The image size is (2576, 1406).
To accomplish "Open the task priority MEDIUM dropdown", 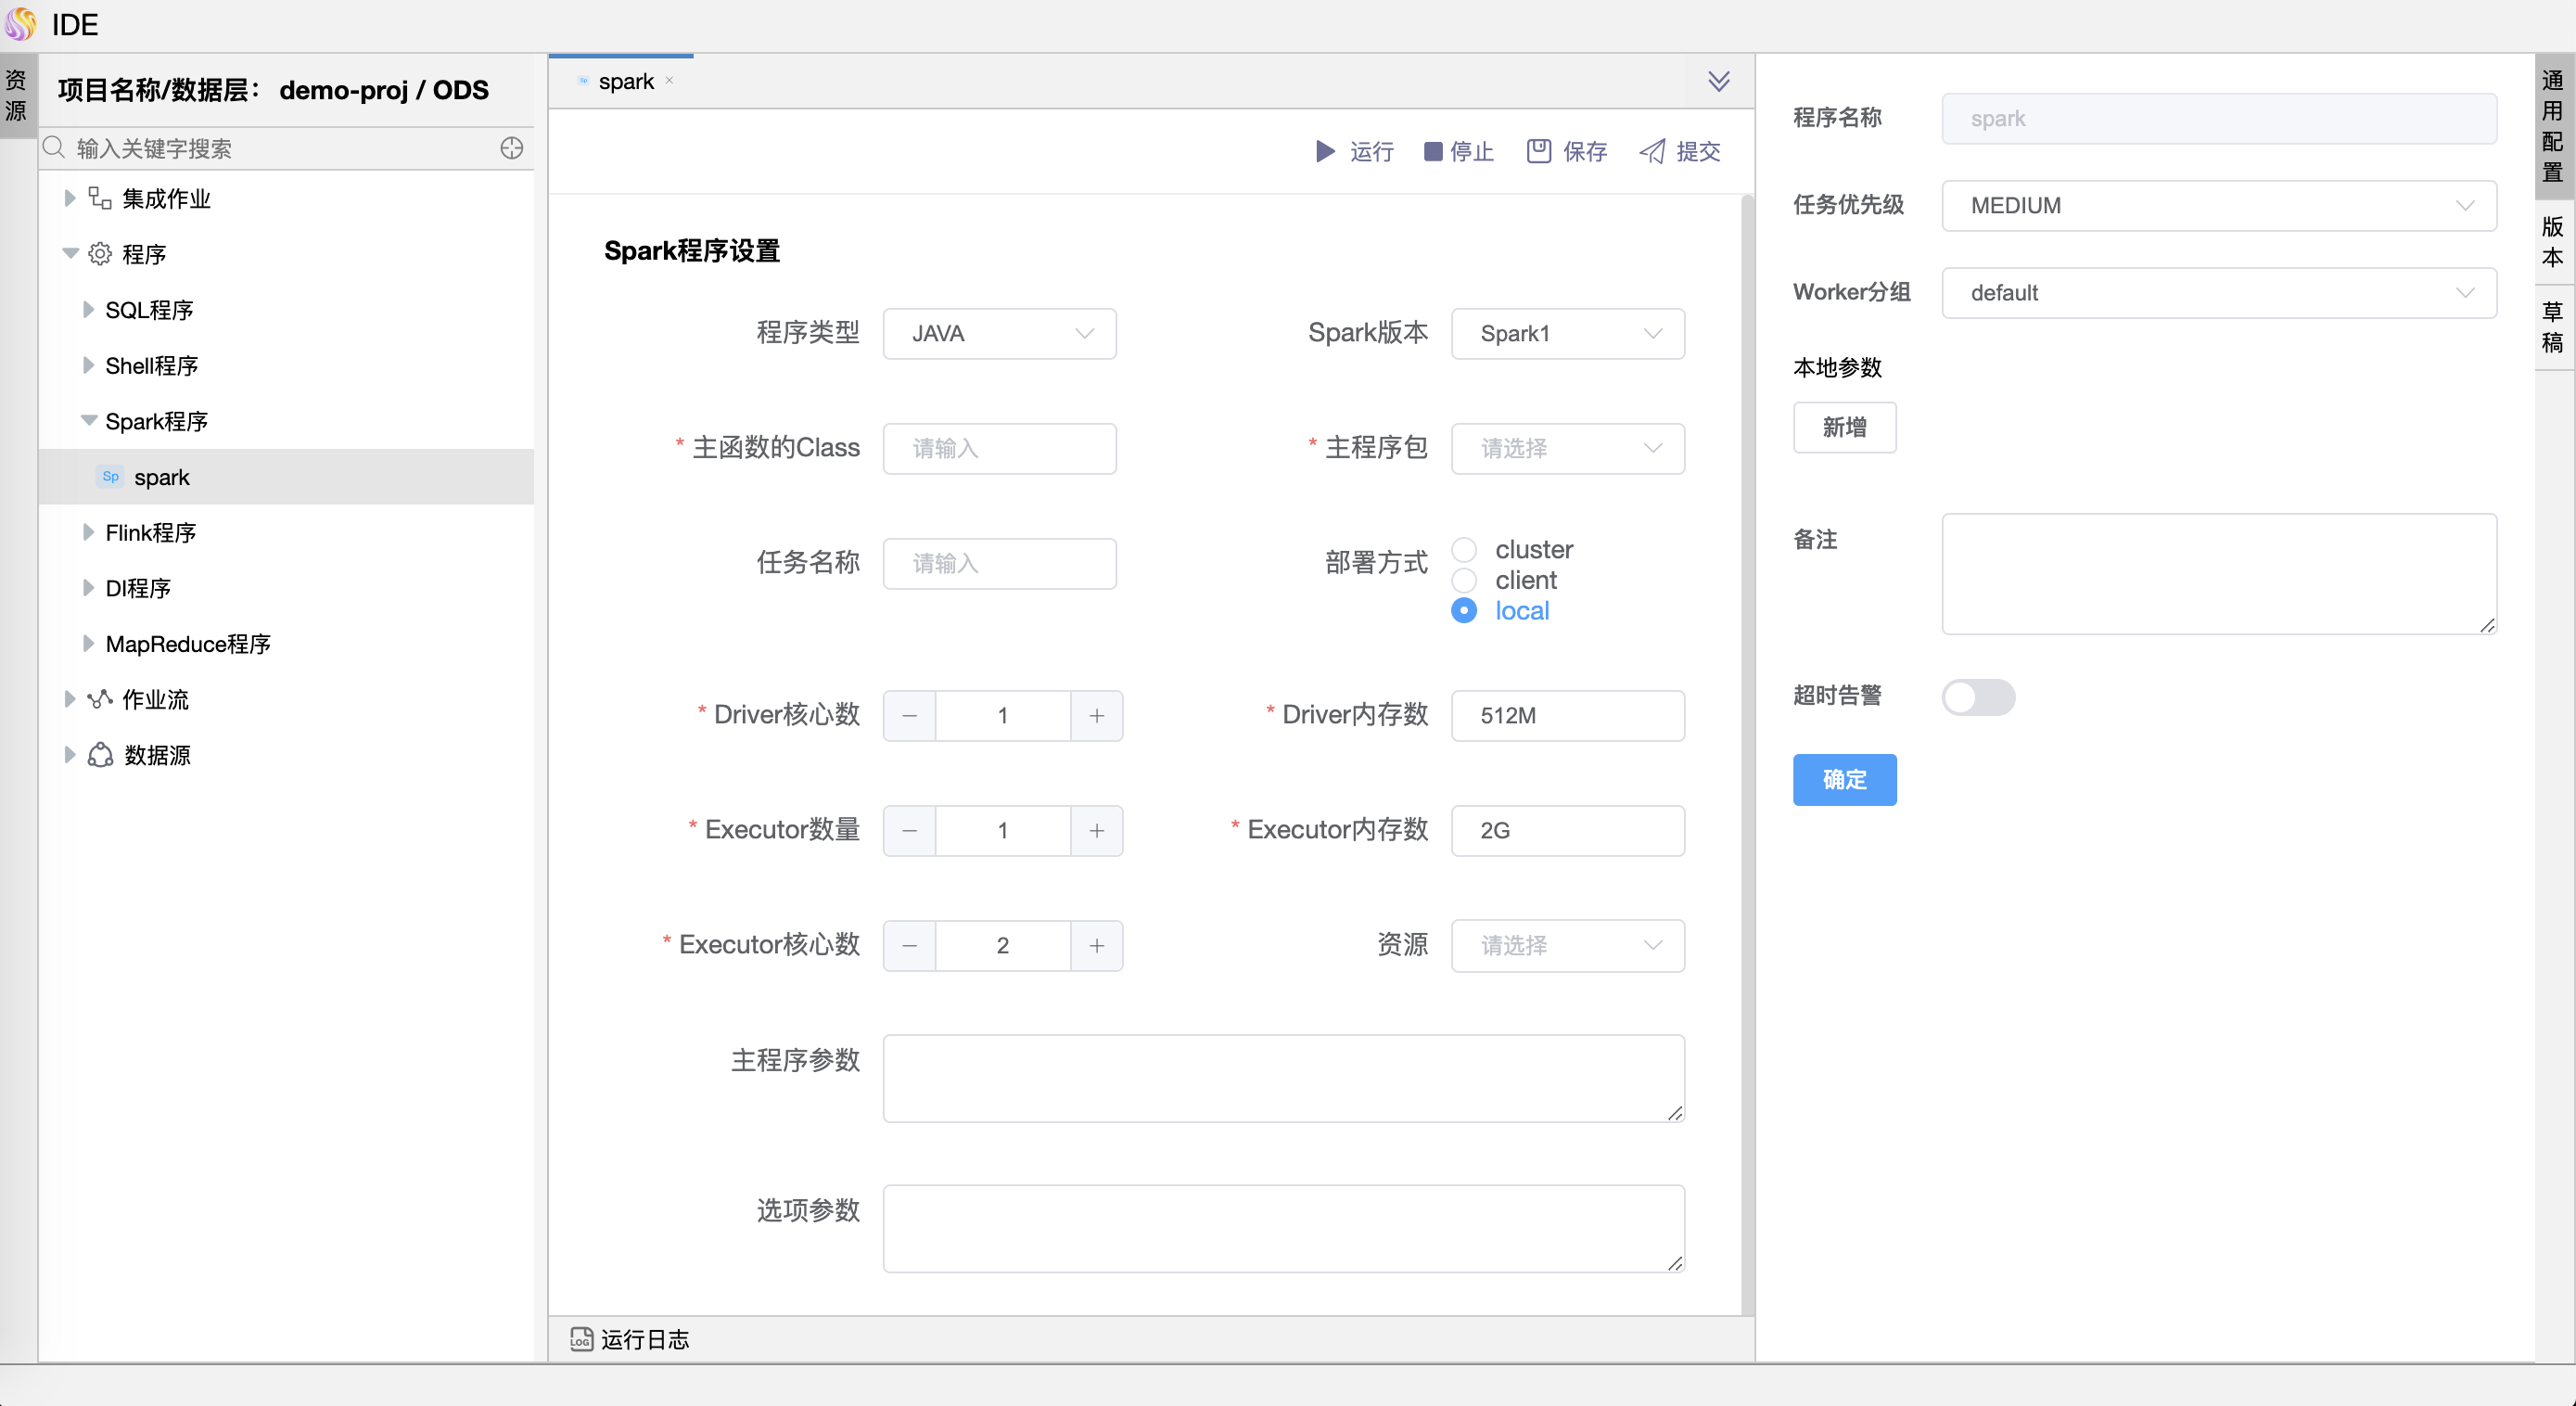I will 2218,205.
